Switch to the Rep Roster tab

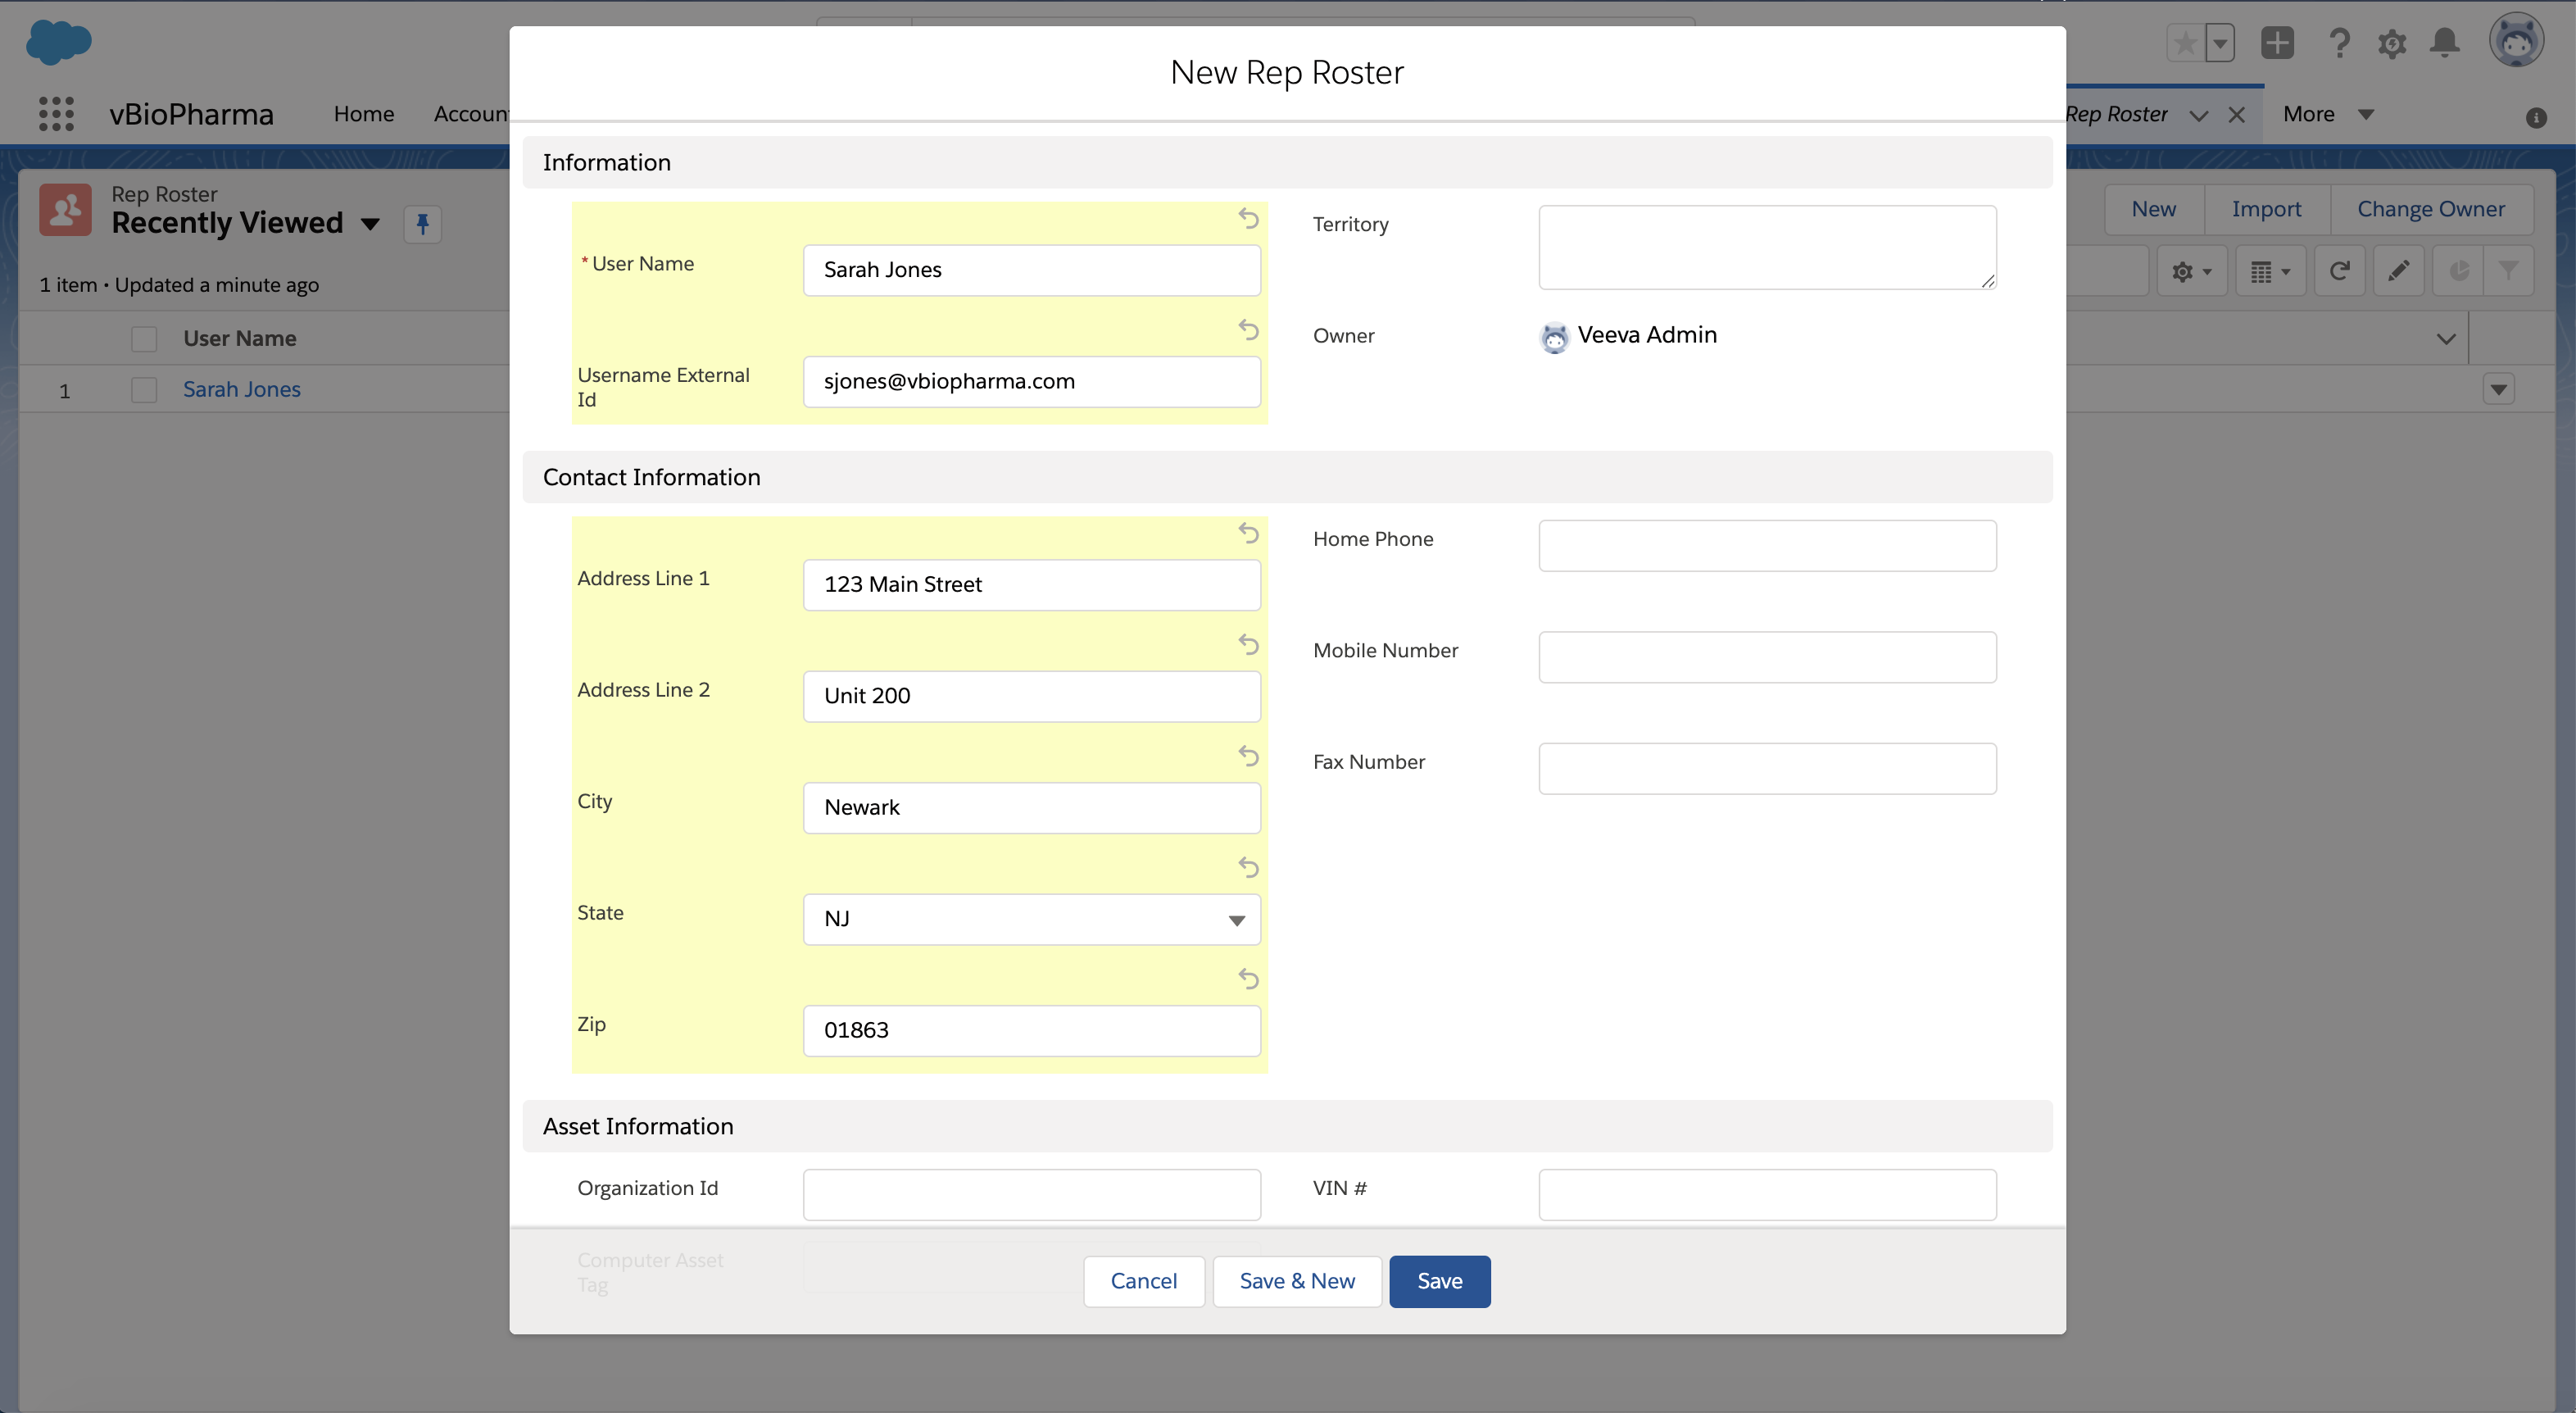tap(2116, 114)
